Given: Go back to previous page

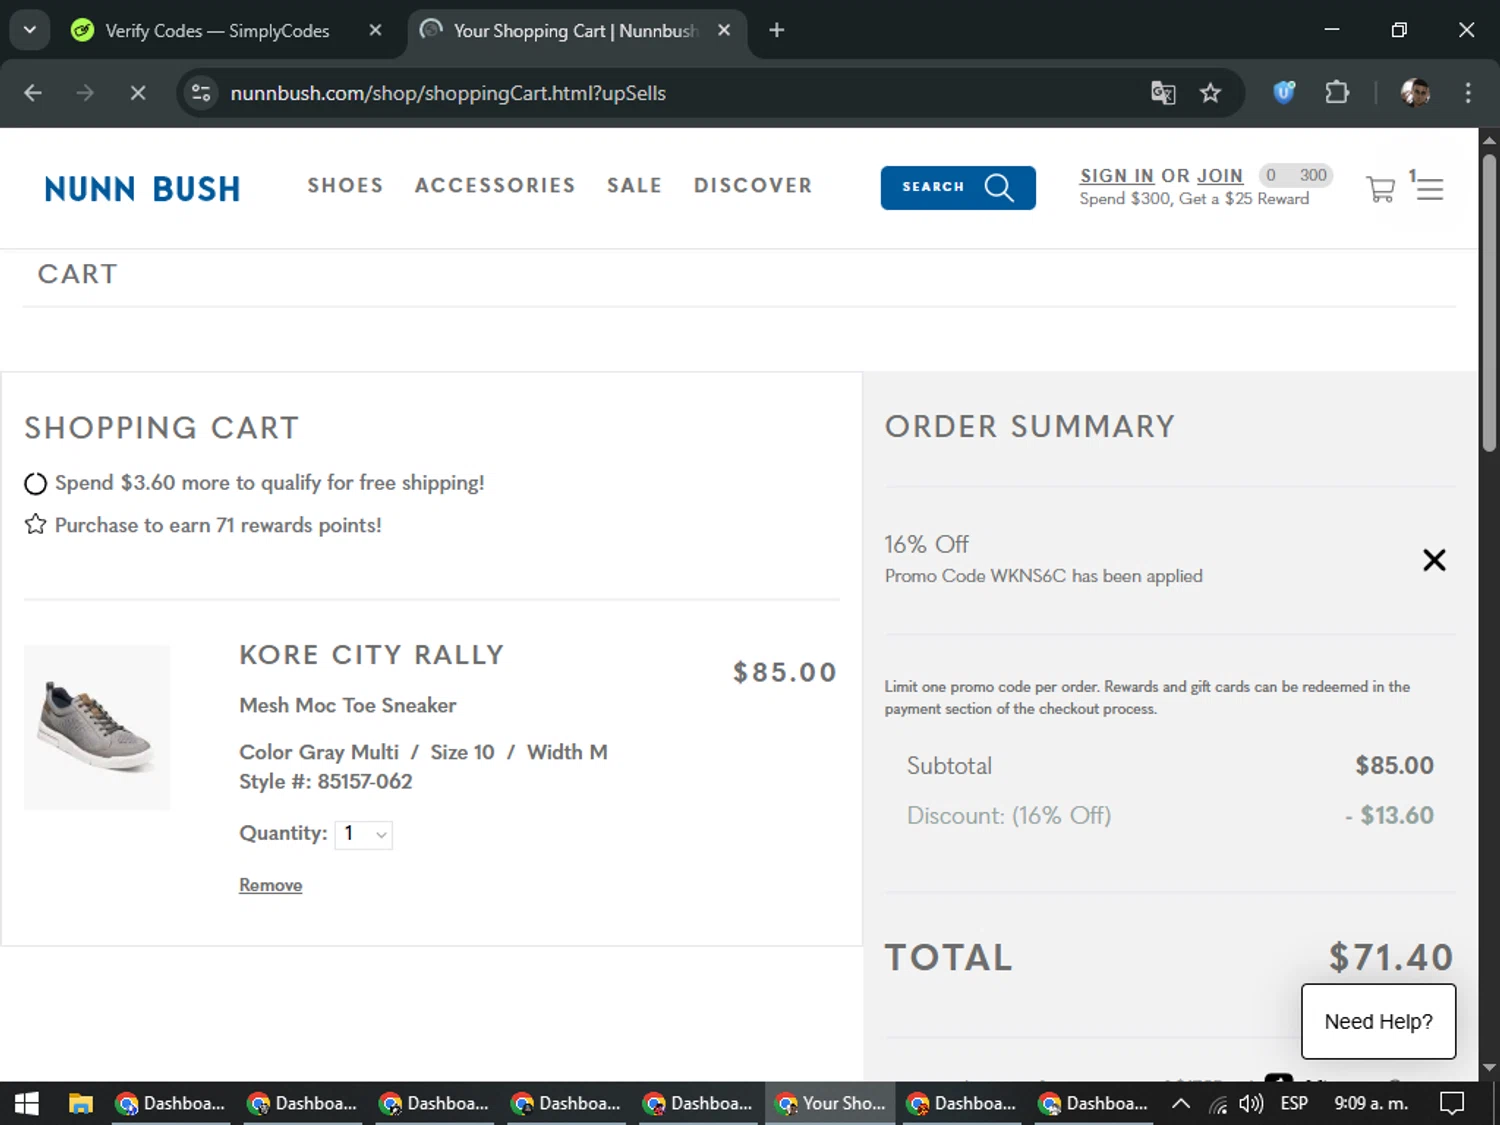Looking at the screenshot, I should tap(33, 93).
